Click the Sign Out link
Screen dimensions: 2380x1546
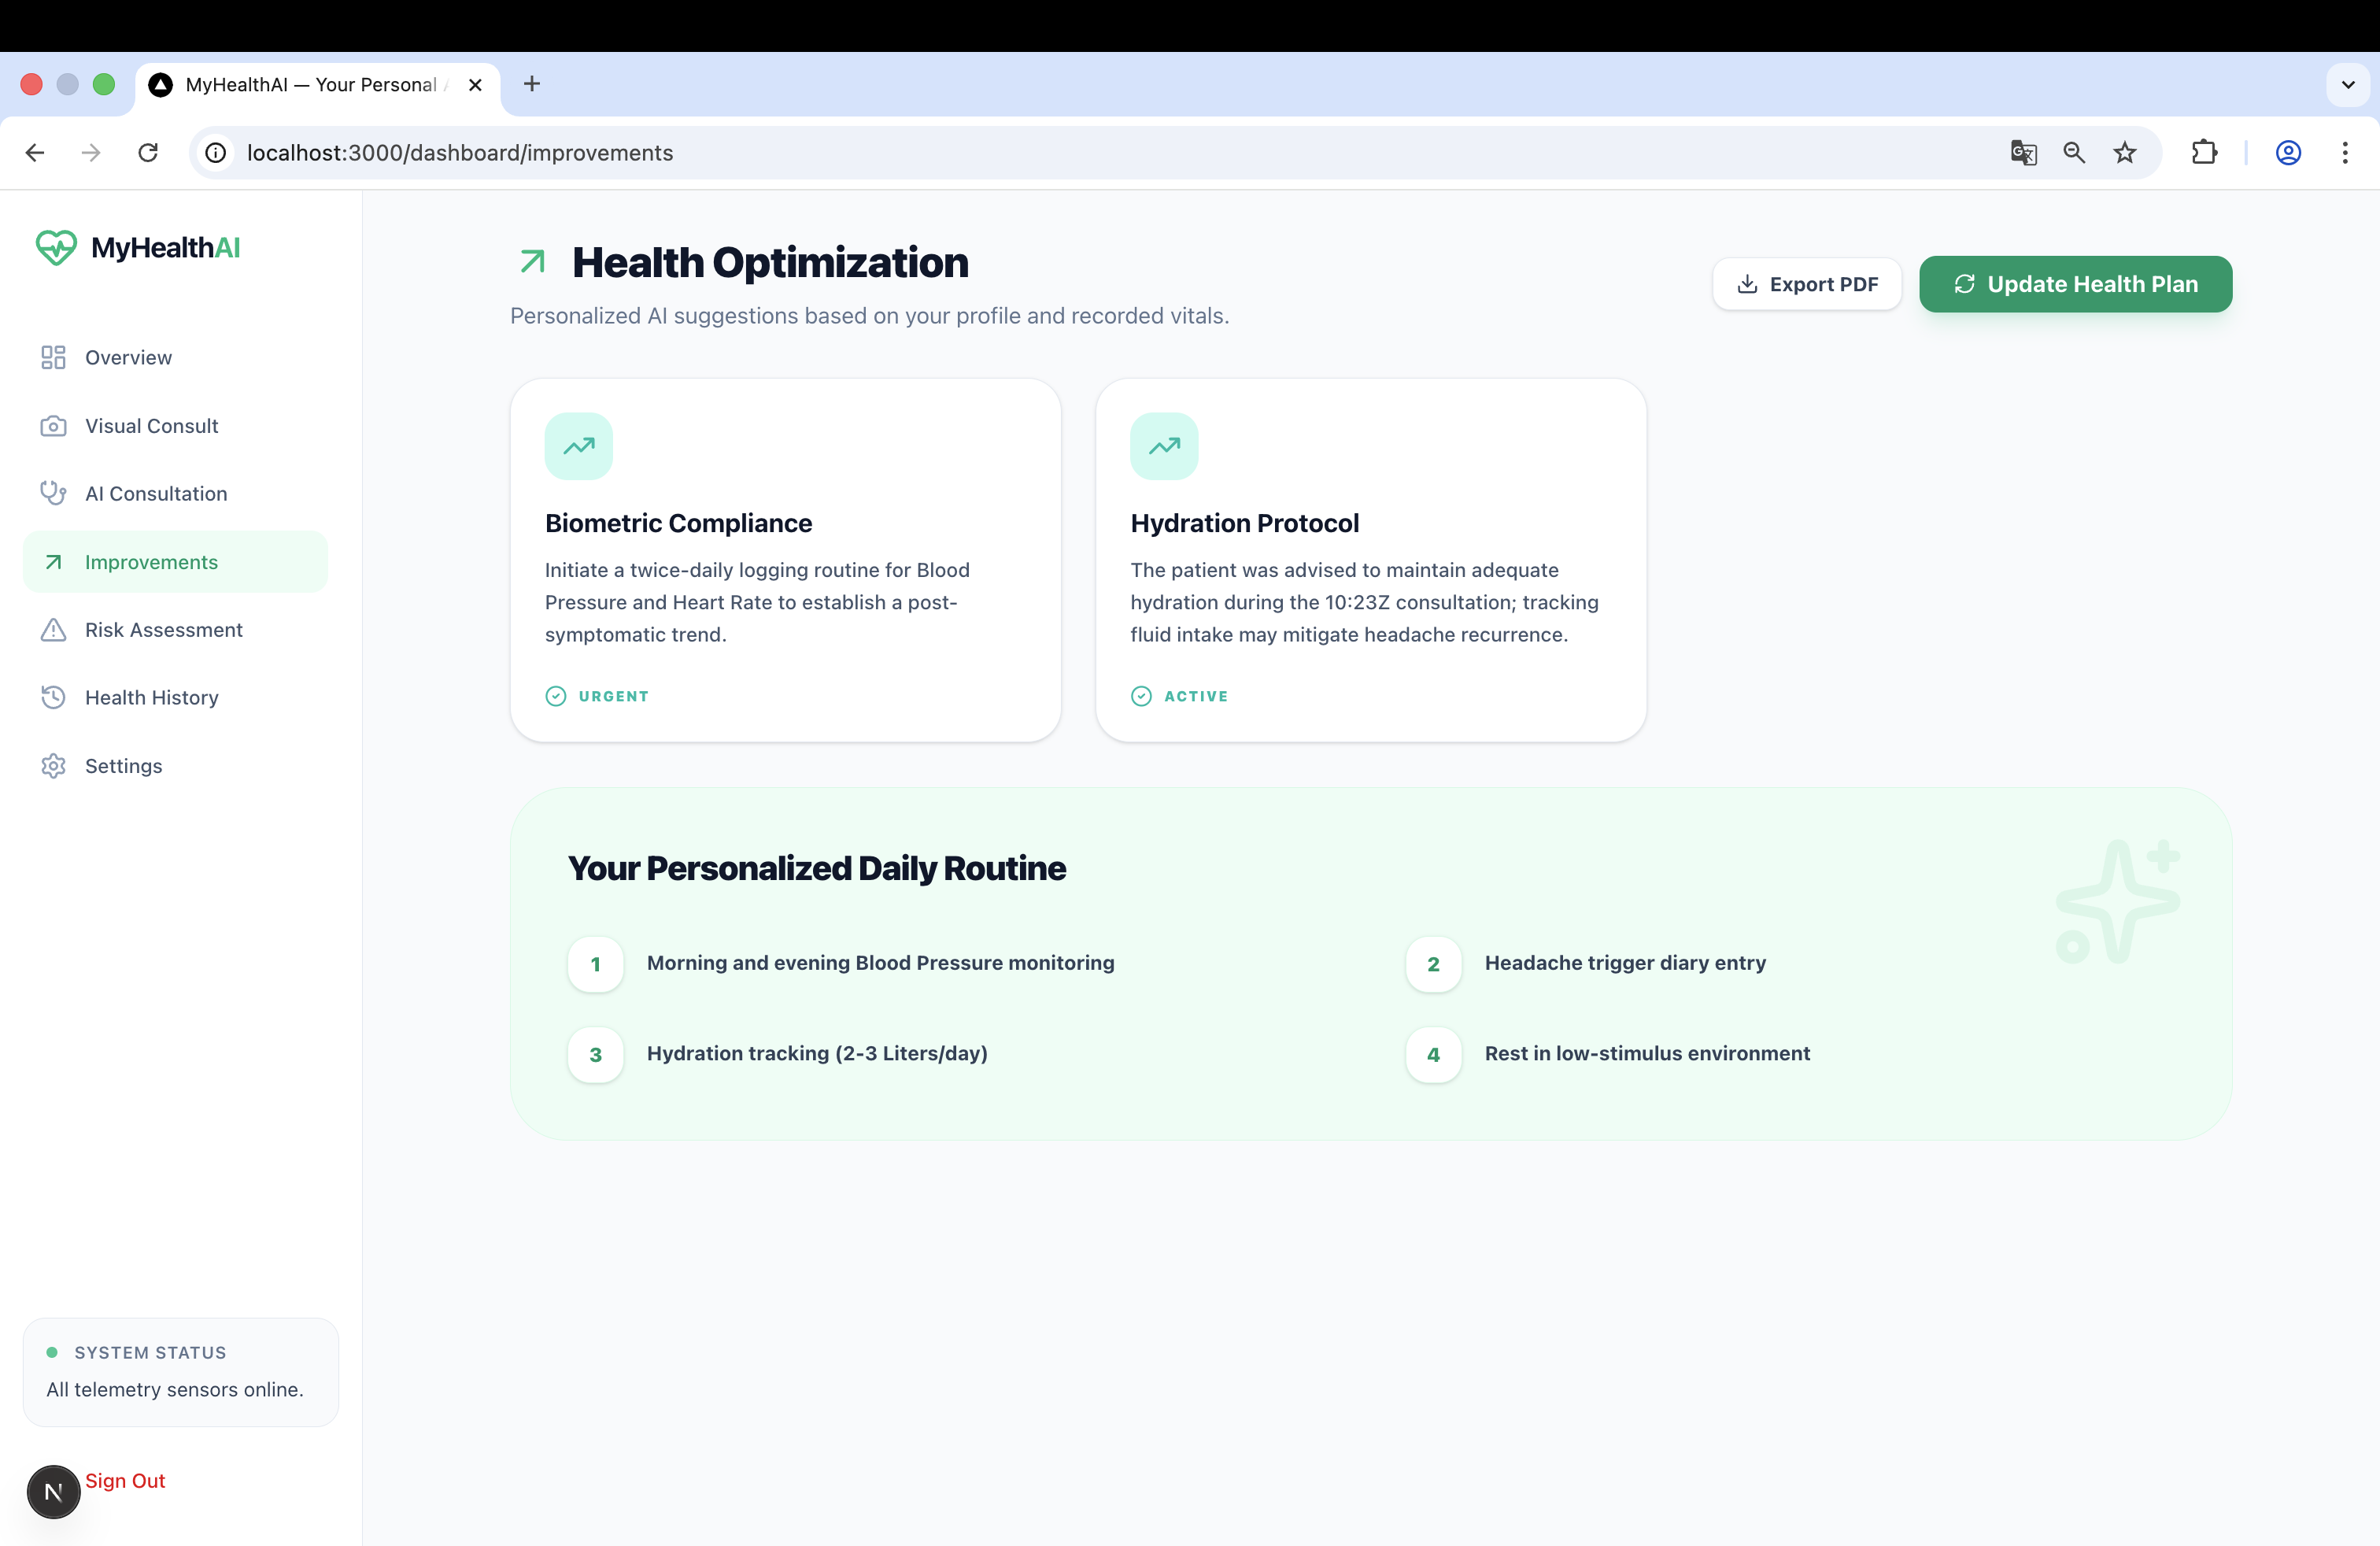coord(125,1480)
